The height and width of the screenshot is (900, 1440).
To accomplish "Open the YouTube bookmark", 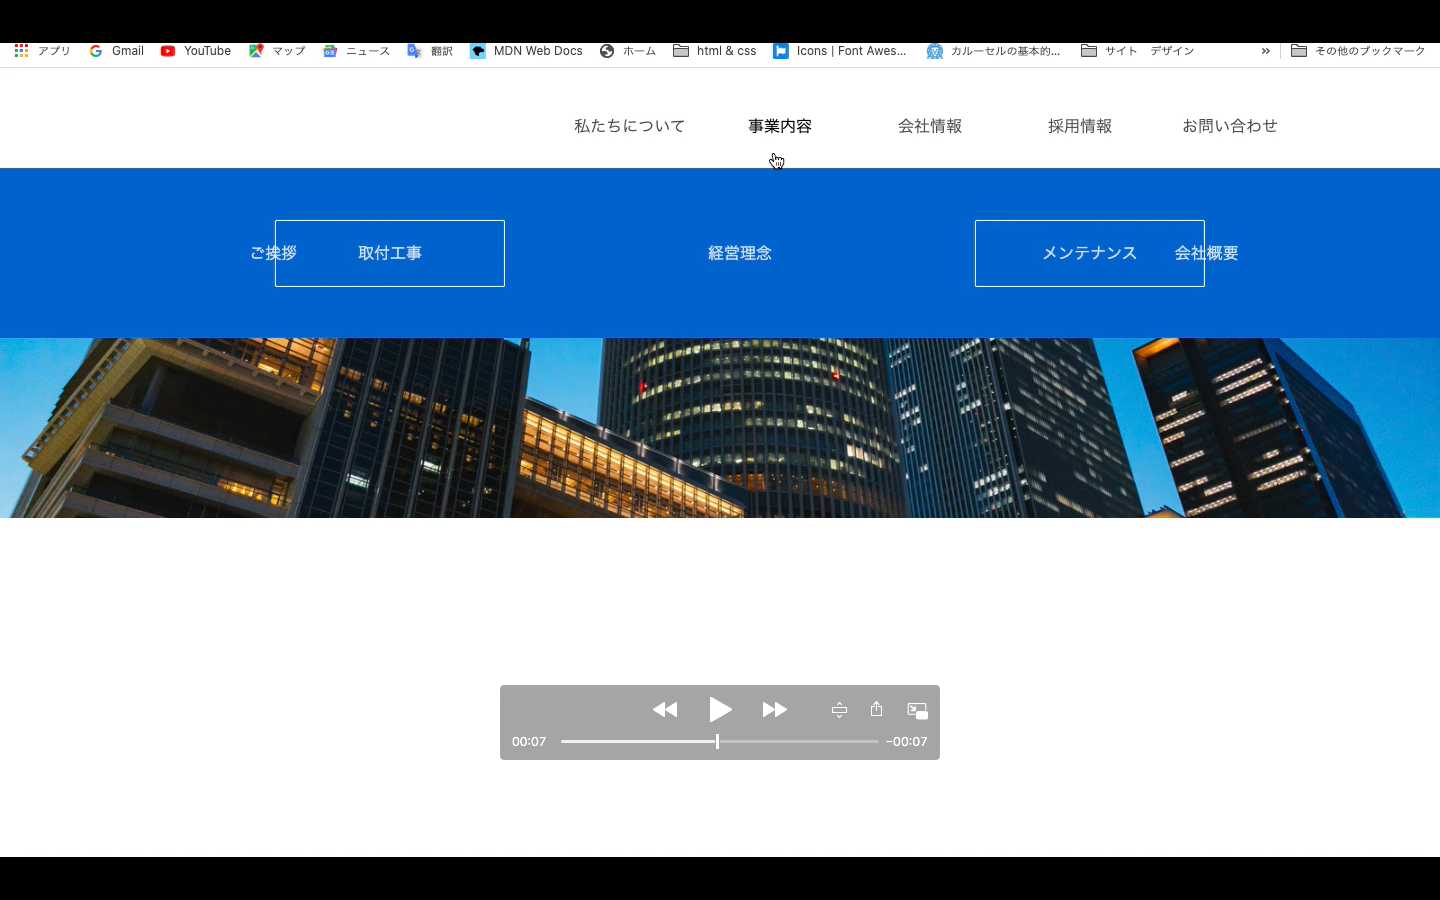I will 196,51.
